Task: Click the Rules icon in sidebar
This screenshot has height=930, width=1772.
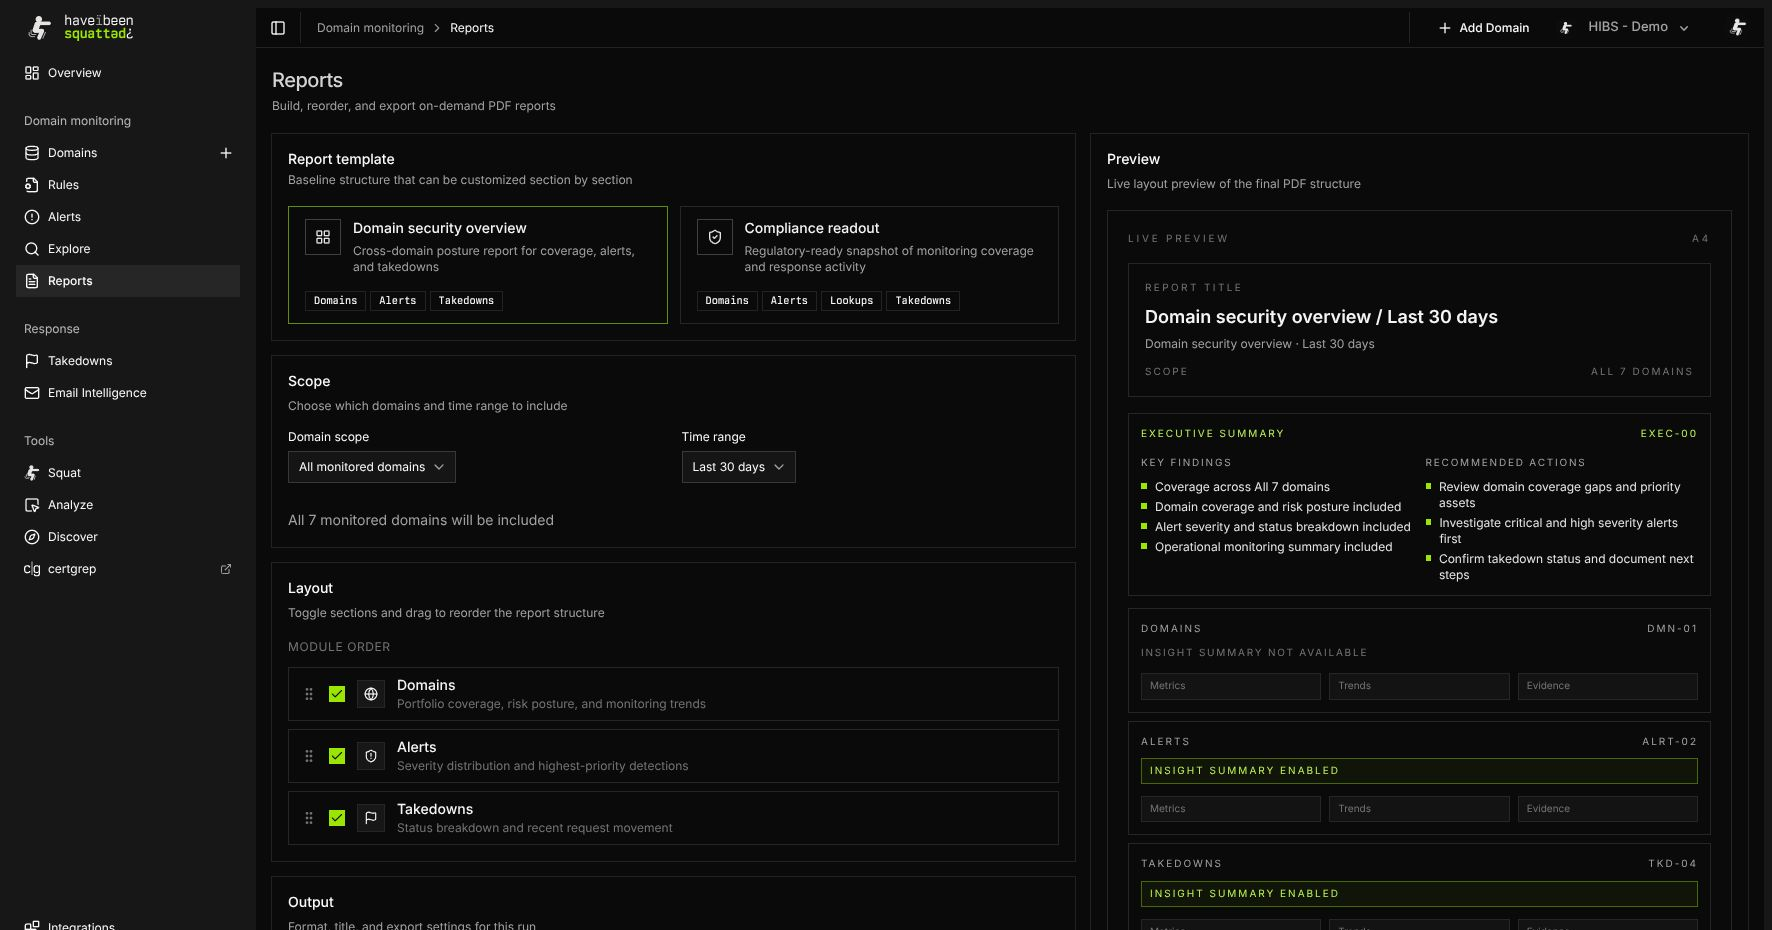Action: [x=32, y=185]
